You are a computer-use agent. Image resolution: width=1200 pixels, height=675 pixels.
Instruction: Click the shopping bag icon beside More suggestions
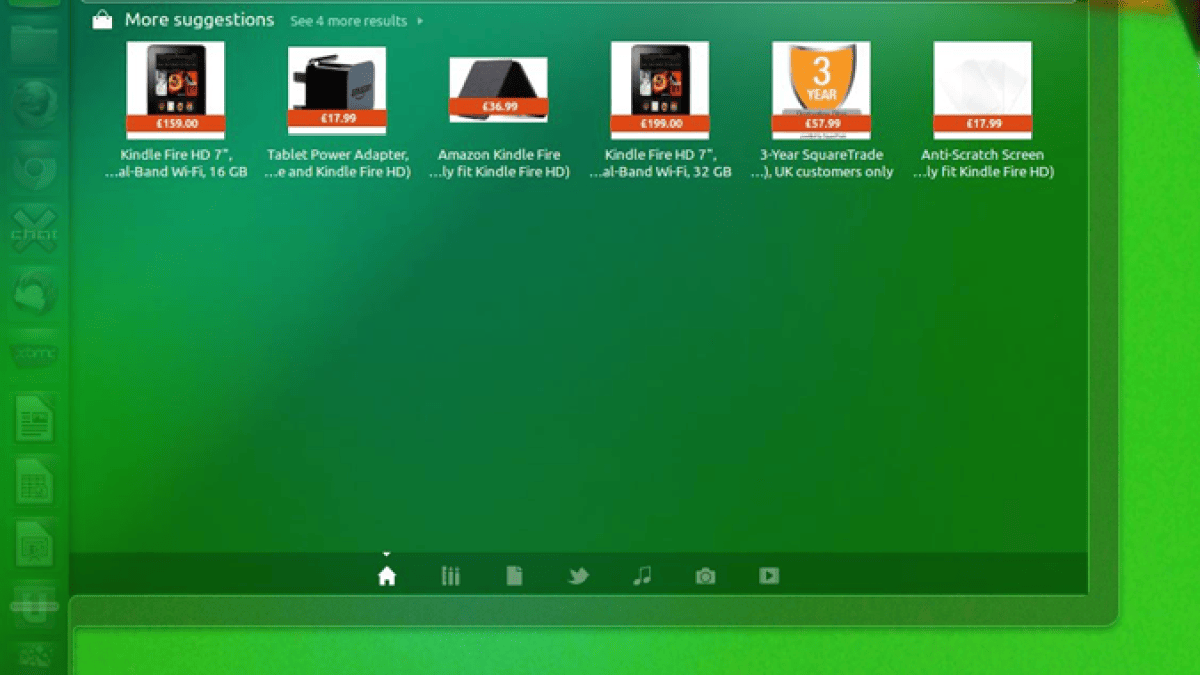tap(102, 20)
